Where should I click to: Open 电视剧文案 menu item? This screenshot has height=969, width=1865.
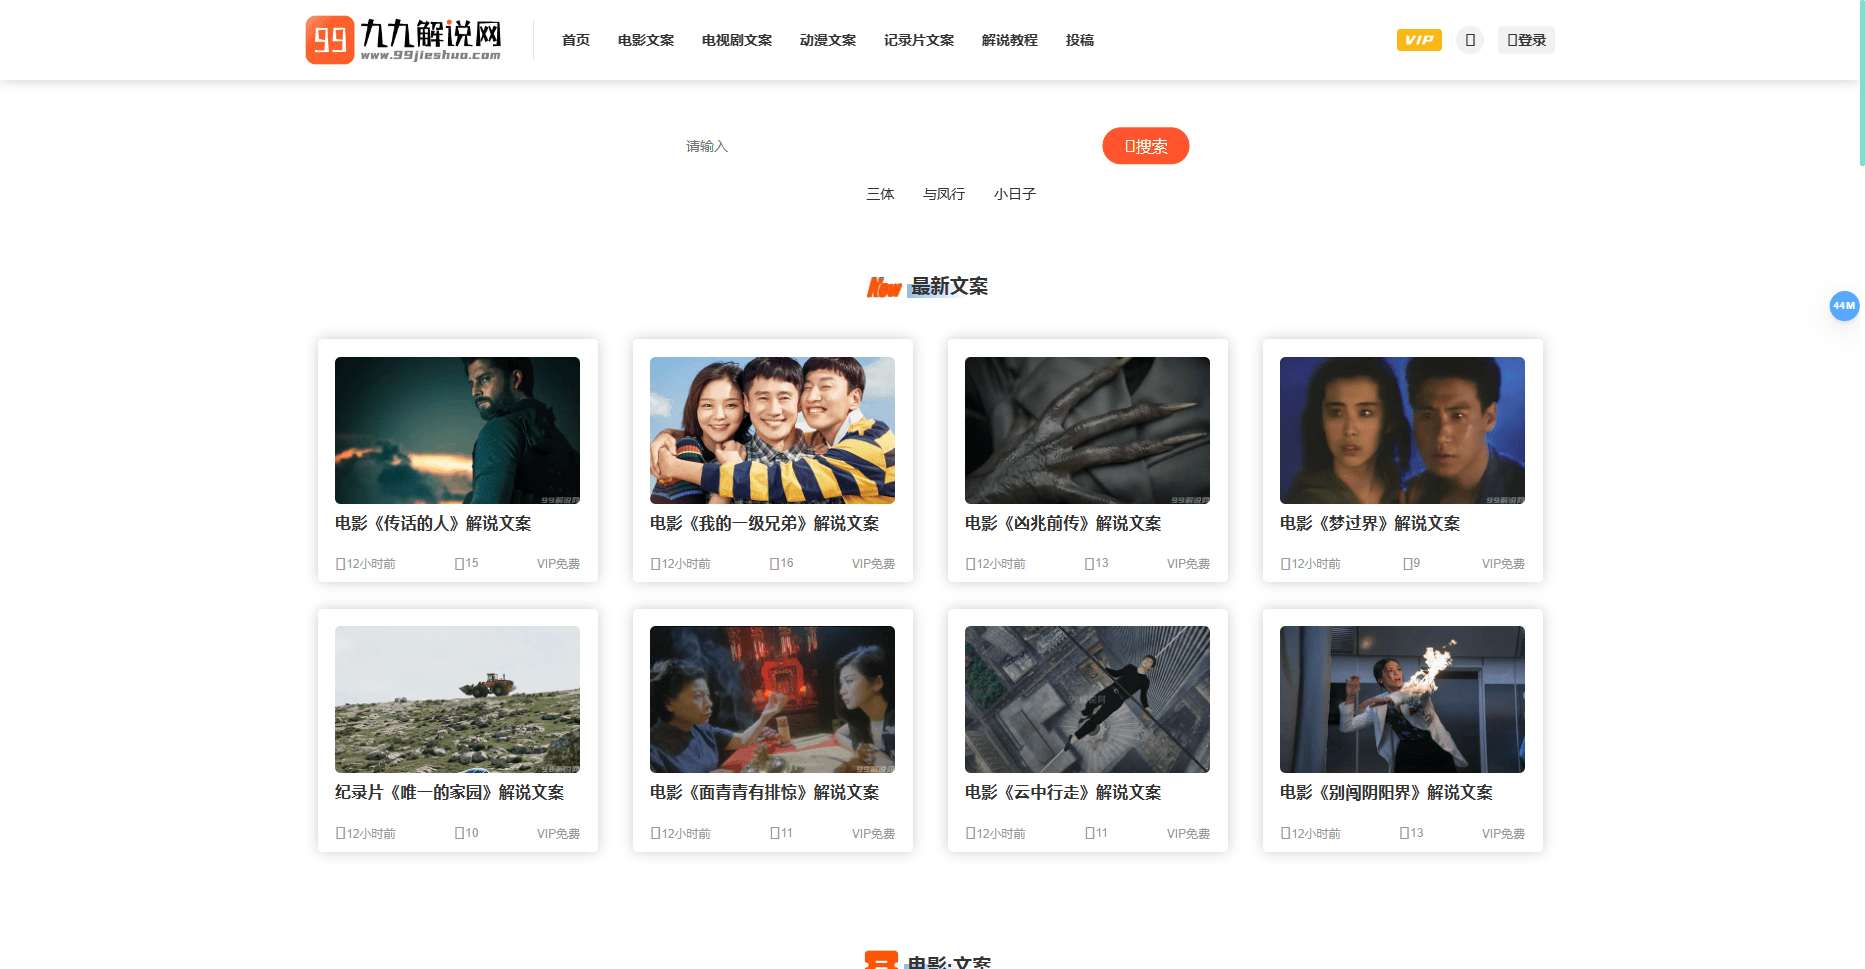(x=737, y=40)
